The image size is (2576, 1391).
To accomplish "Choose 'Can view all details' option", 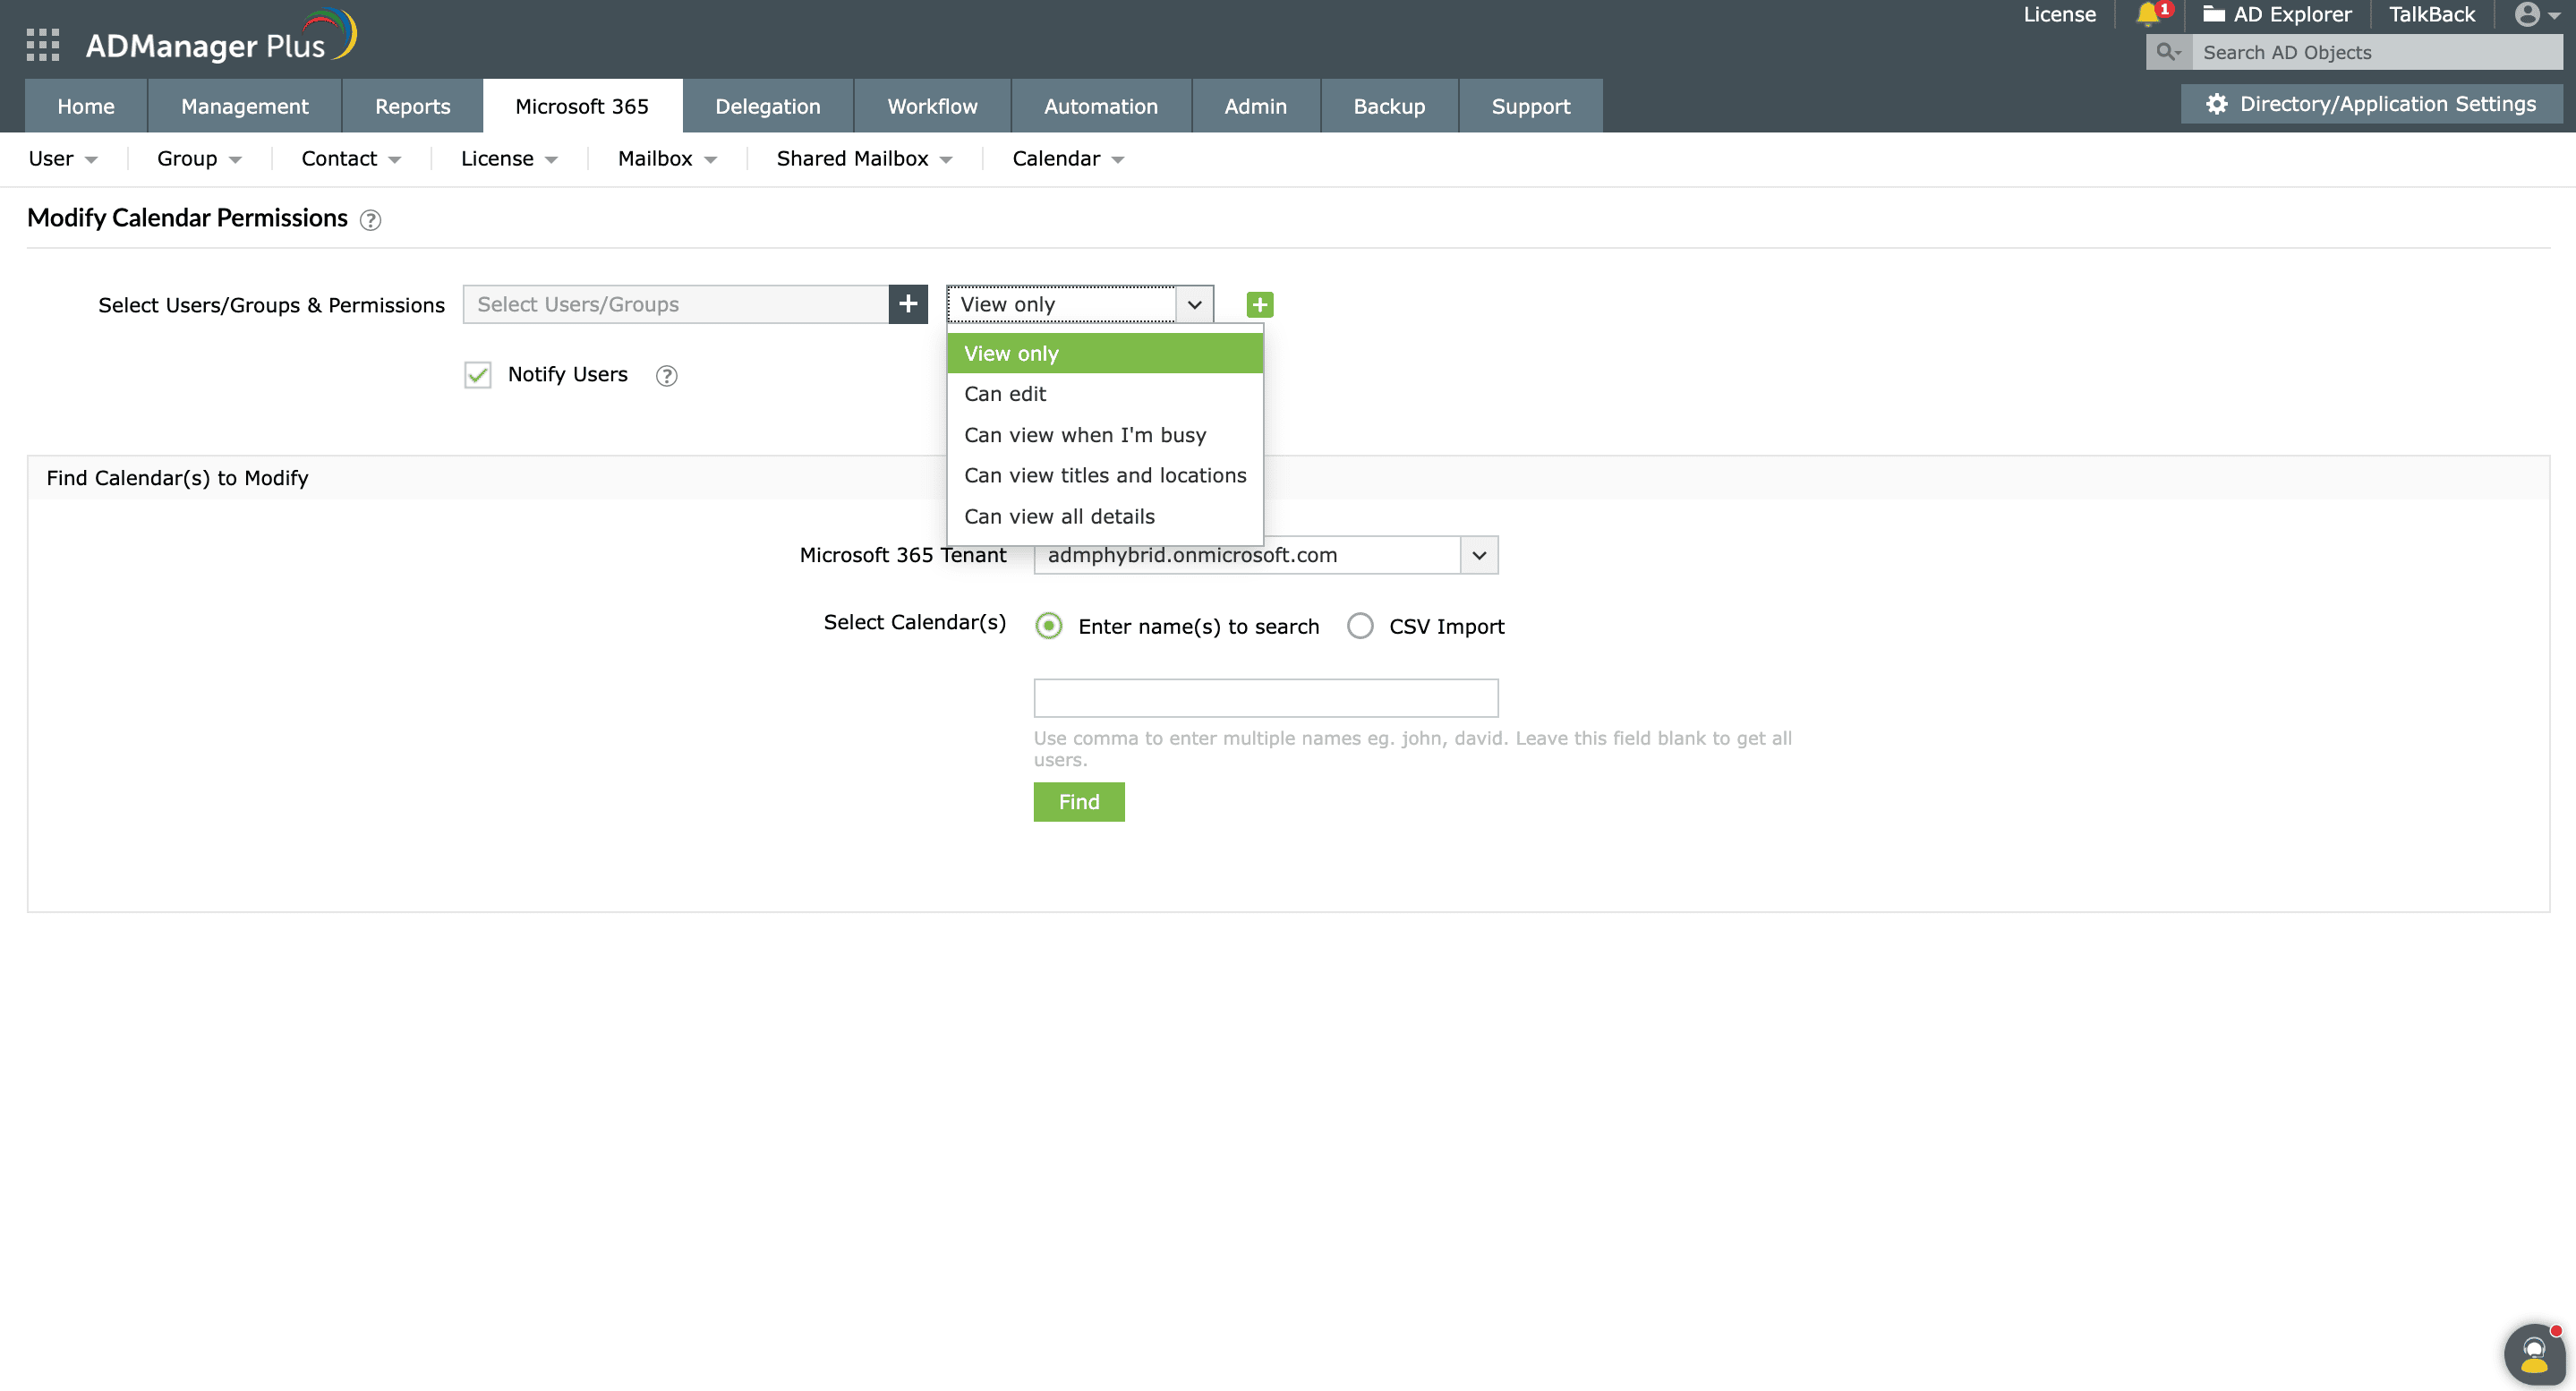I will 1059,516.
